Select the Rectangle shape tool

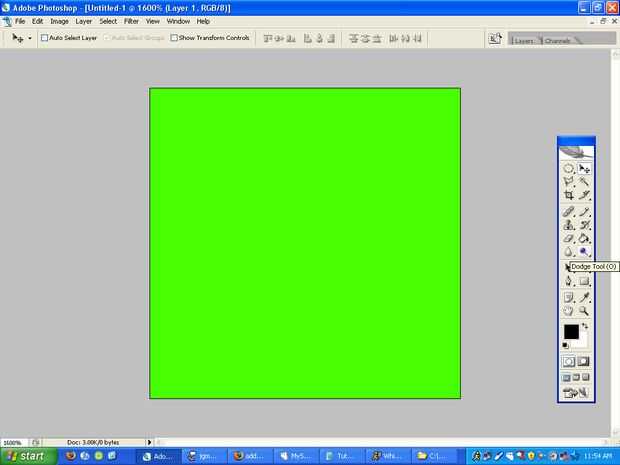(x=584, y=281)
